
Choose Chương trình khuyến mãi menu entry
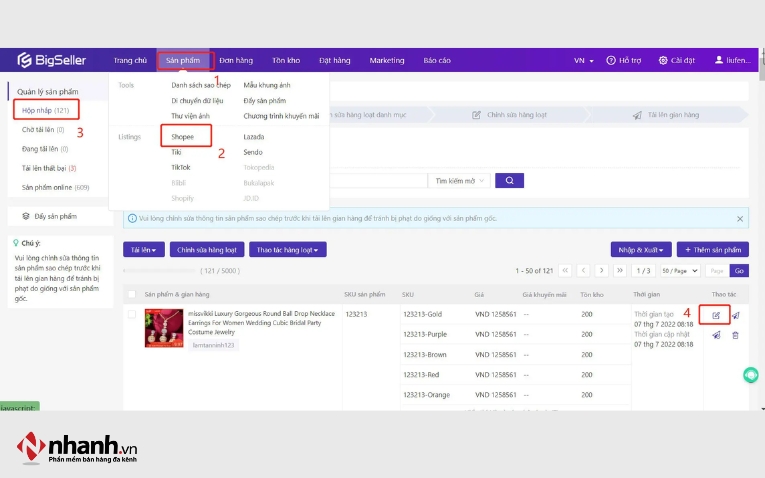click(281, 116)
